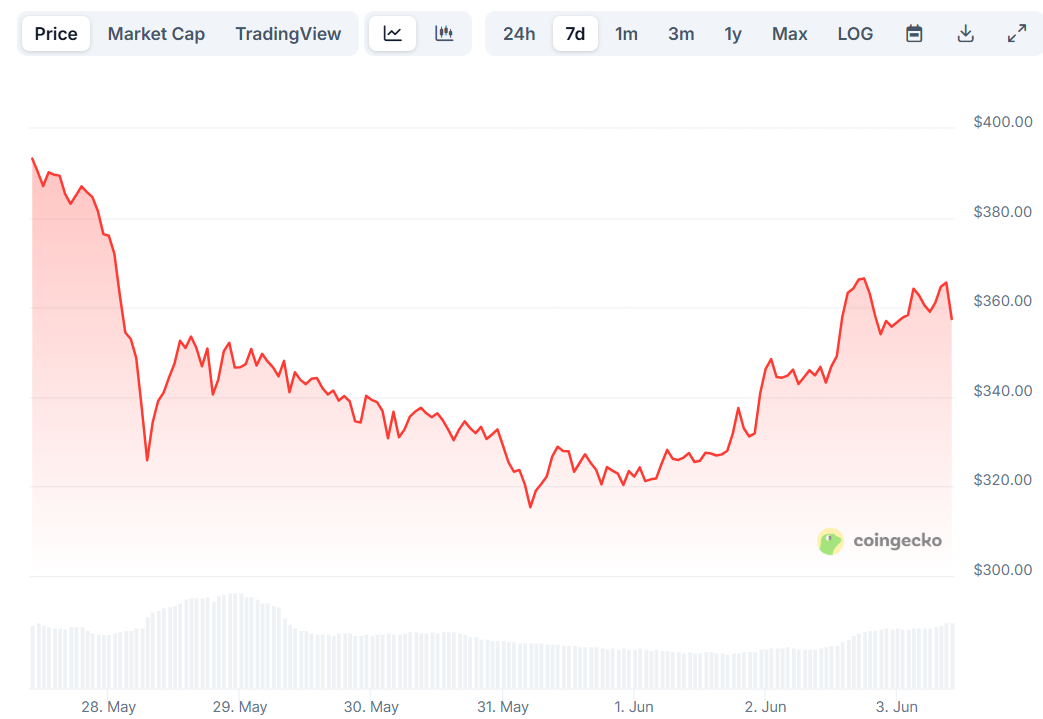
Task: Click the 29. May date label
Action: pos(240,706)
